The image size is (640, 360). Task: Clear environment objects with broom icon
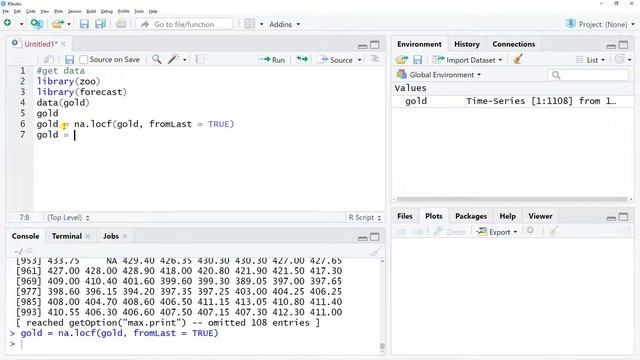point(518,60)
